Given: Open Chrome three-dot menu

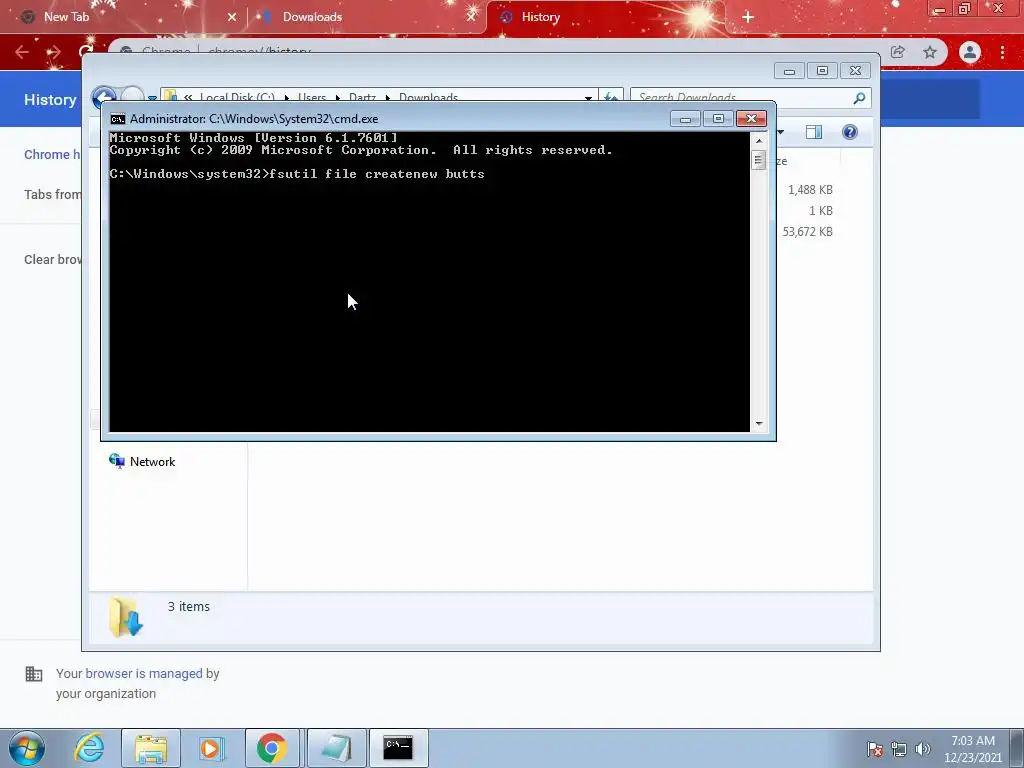Looking at the screenshot, I should click(x=1002, y=52).
